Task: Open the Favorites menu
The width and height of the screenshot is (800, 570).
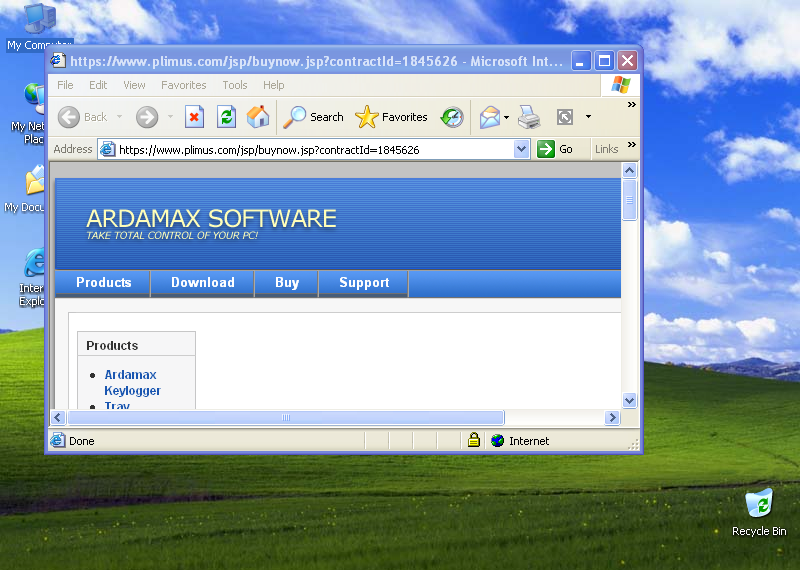Action: [x=184, y=85]
